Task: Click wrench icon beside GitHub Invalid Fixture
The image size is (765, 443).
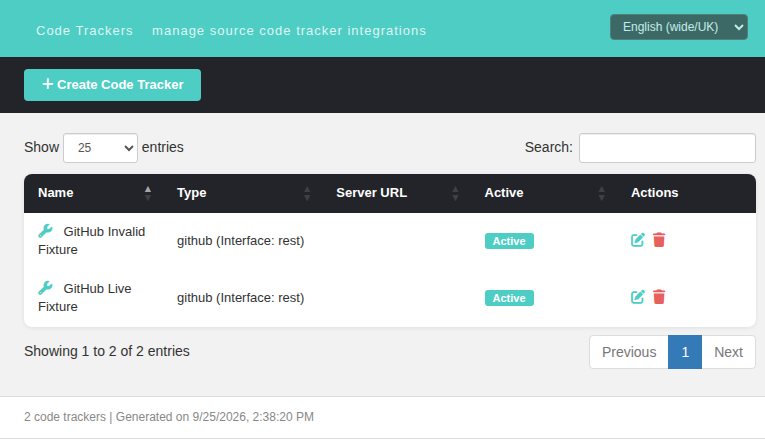Action: (45, 231)
